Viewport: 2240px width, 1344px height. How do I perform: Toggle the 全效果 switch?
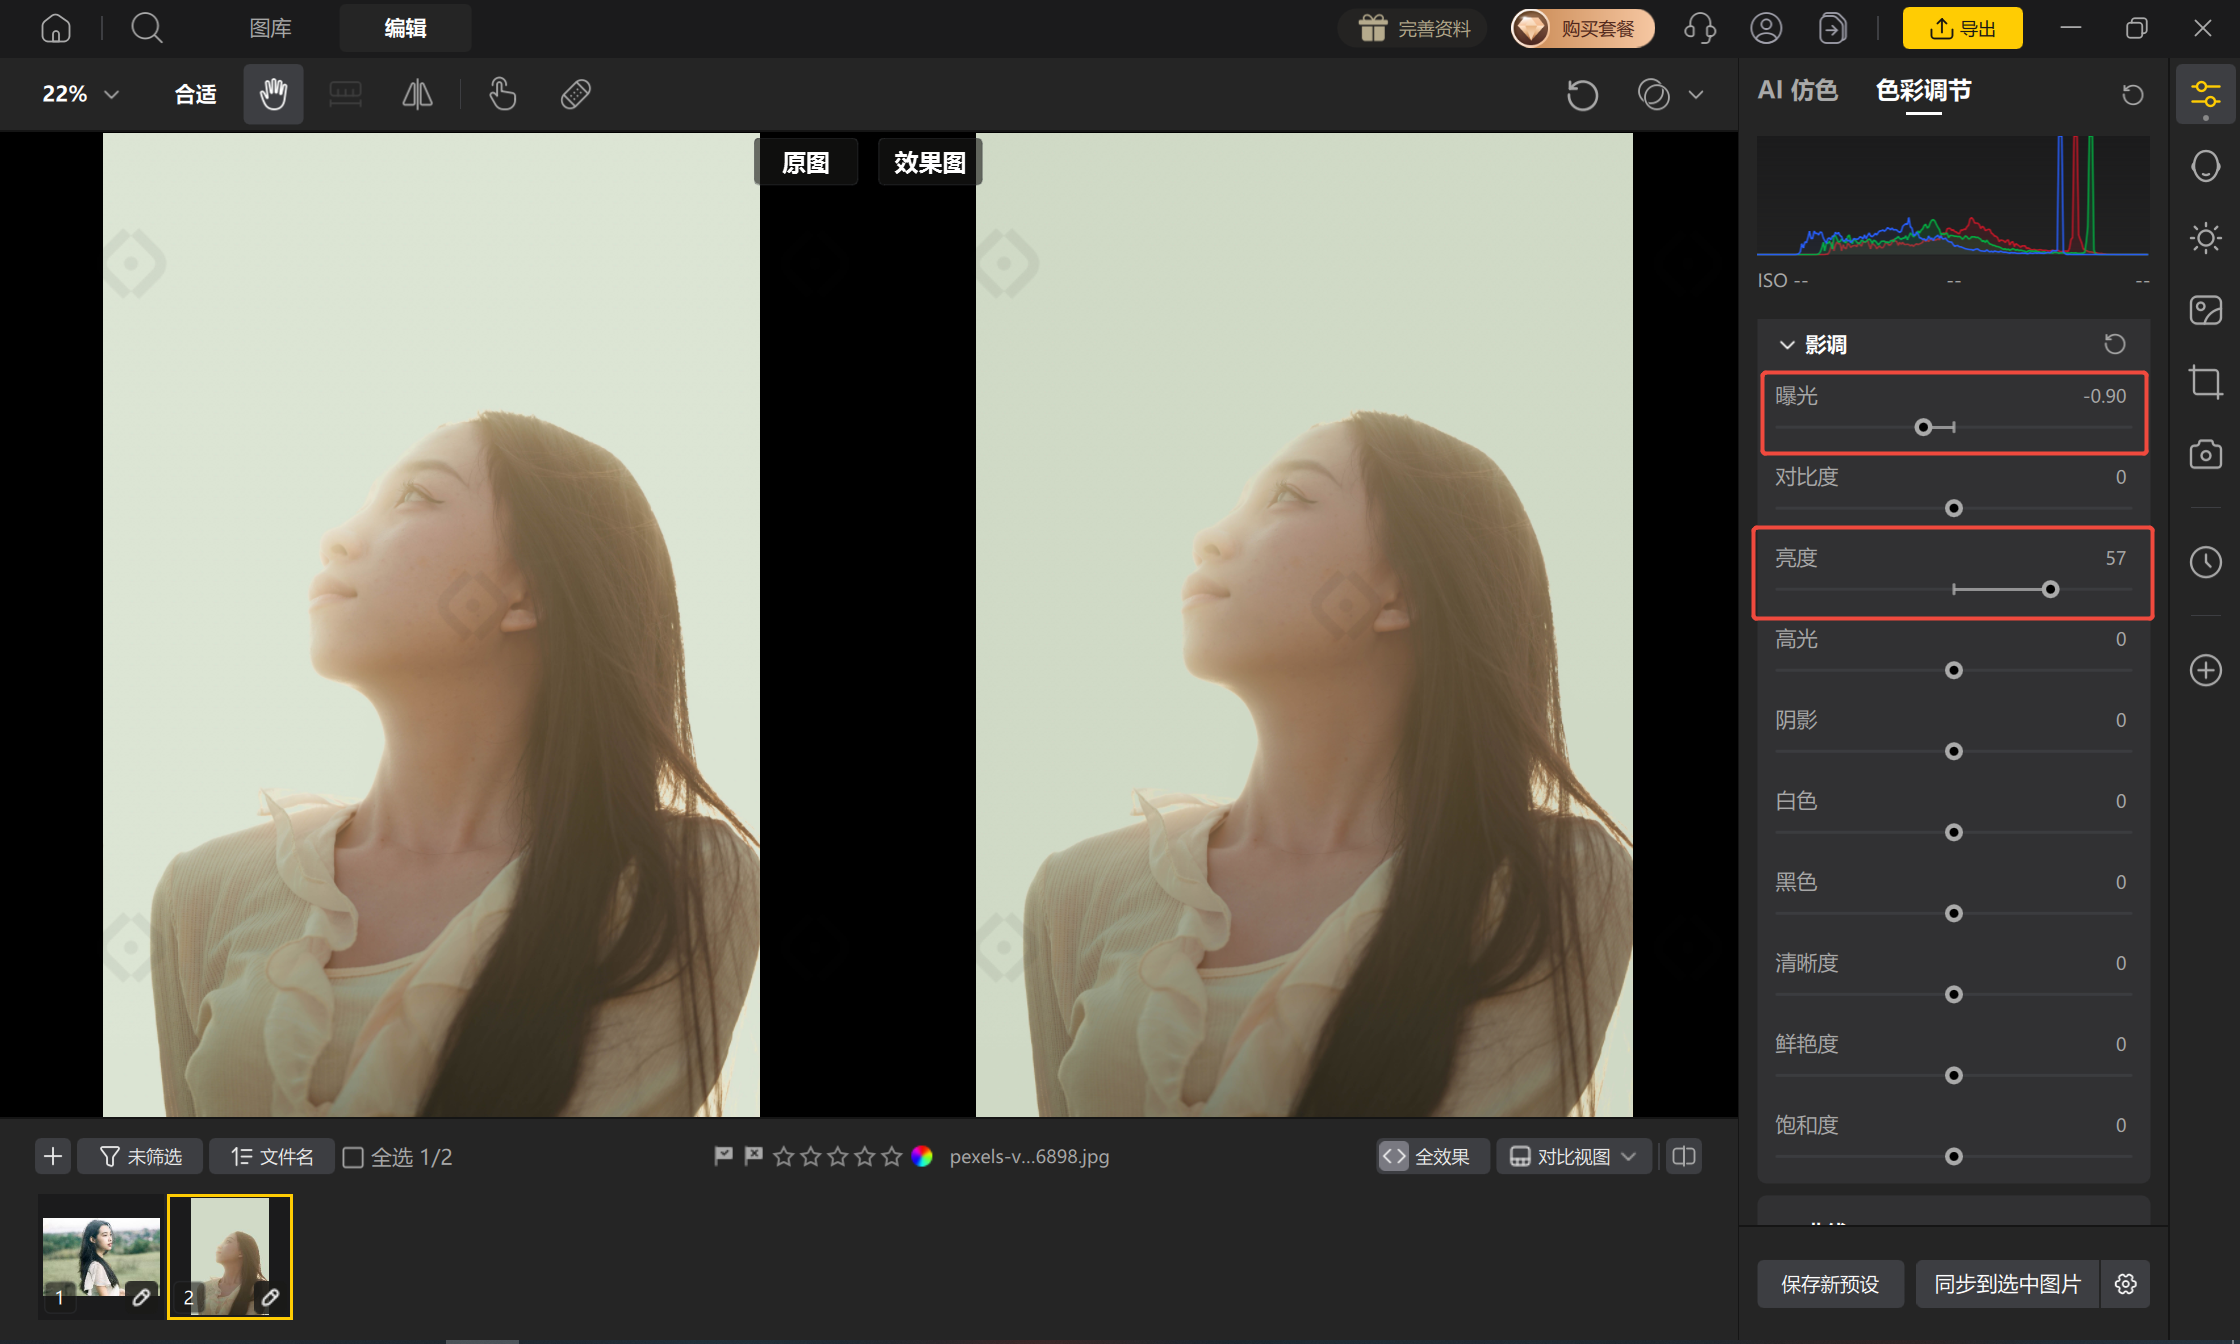click(x=1432, y=1156)
